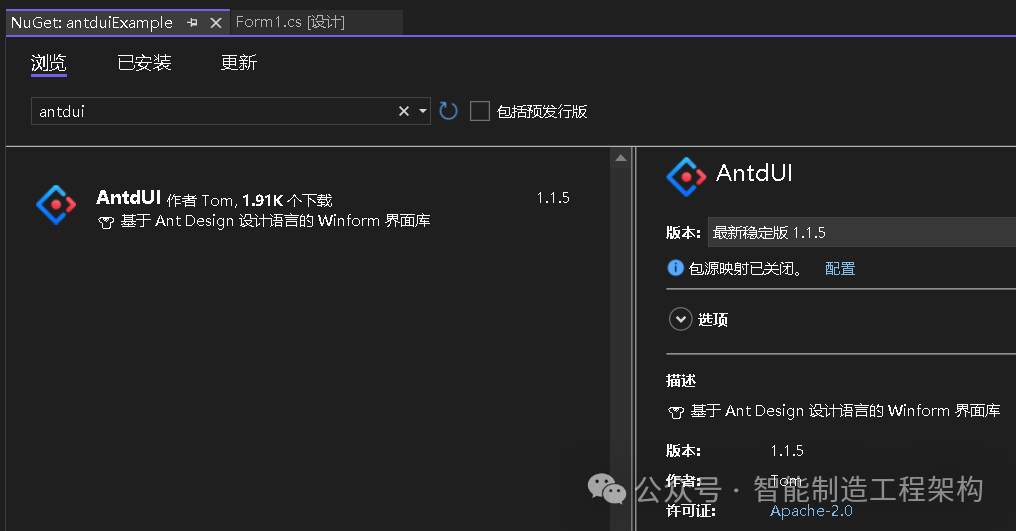Pin the NuGet: antduiExample tab
1016x531 pixels.
pyautogui.click(x=192, y=23)
